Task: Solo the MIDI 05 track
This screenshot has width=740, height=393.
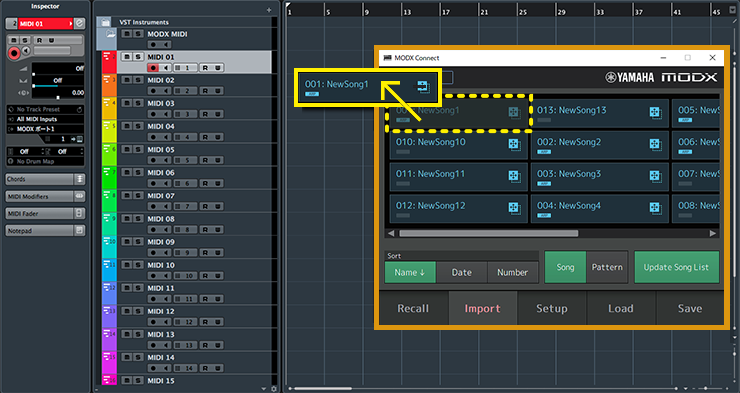Action: 138,150
